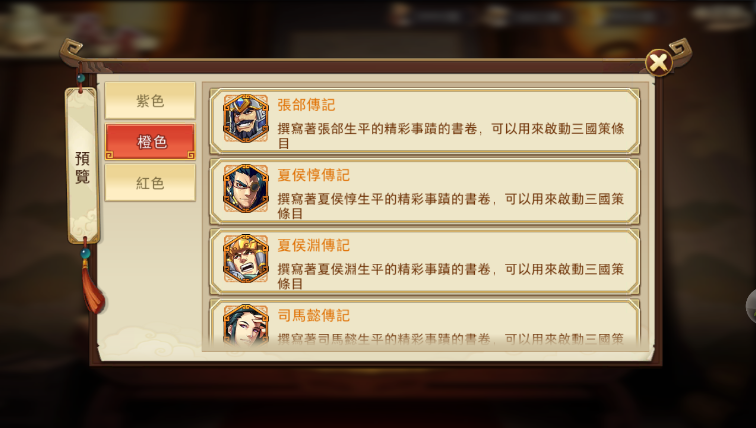Select the 張郃傳記 title text
Viewport: 756px width, 428px height.
tap(306, 105)
